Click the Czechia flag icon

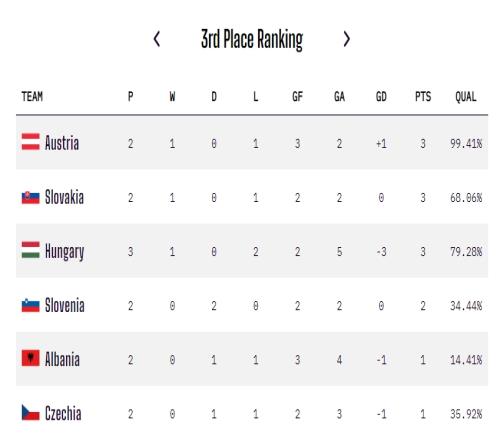31,413
